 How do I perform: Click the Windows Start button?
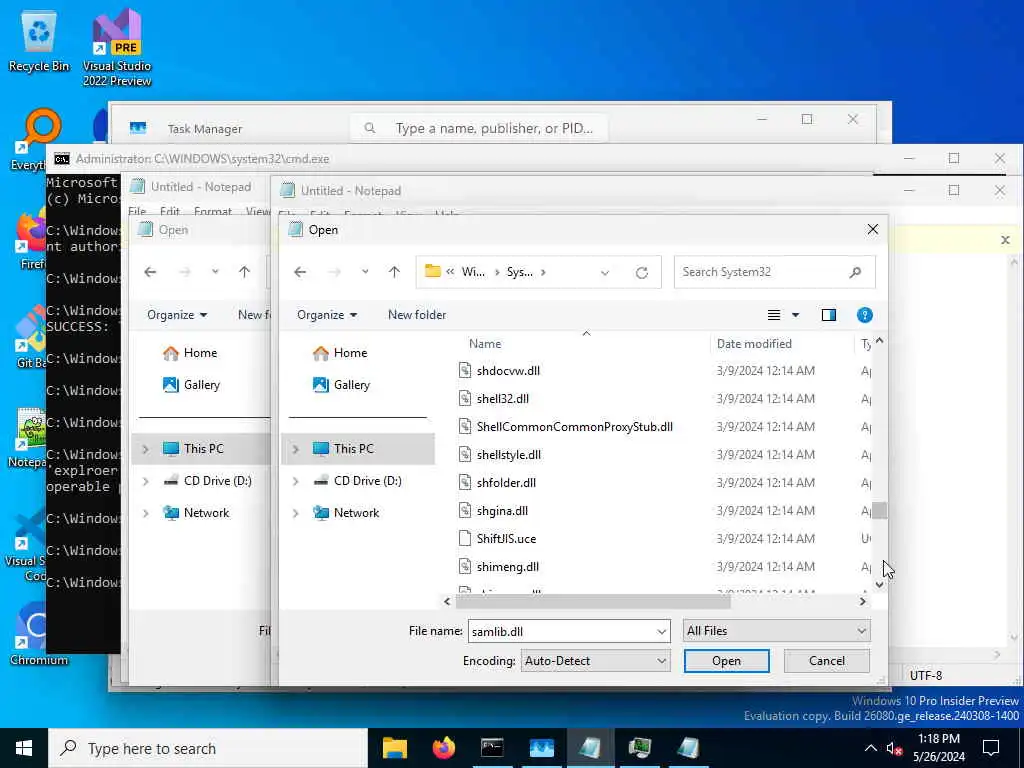(x=24, y=748)
